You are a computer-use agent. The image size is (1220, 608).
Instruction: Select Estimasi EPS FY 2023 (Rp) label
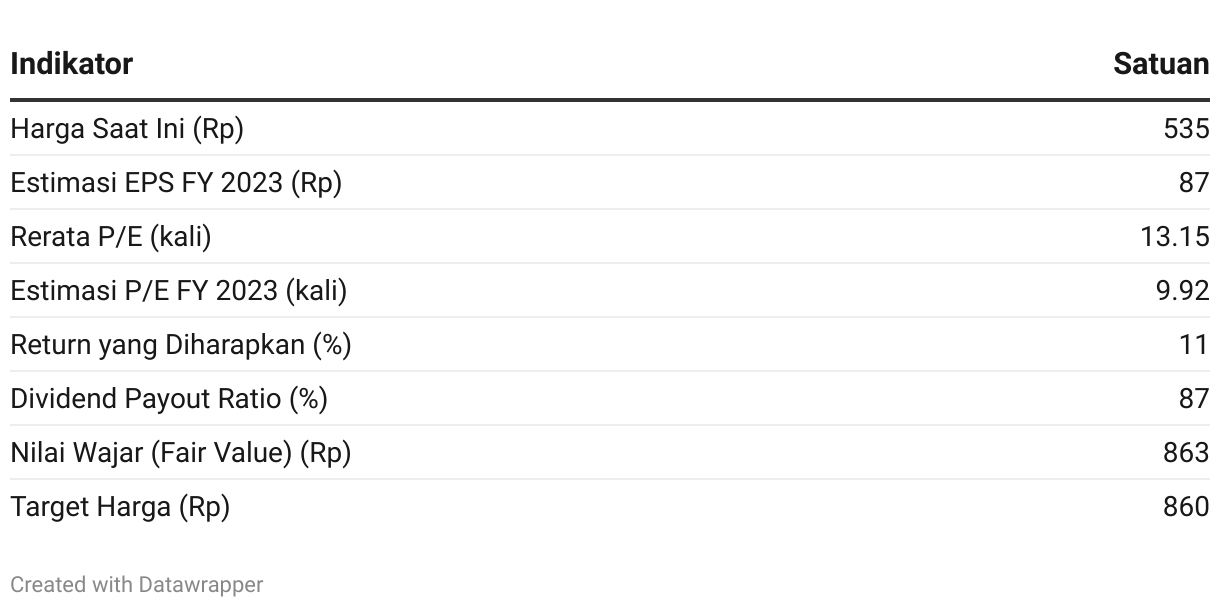176,183
